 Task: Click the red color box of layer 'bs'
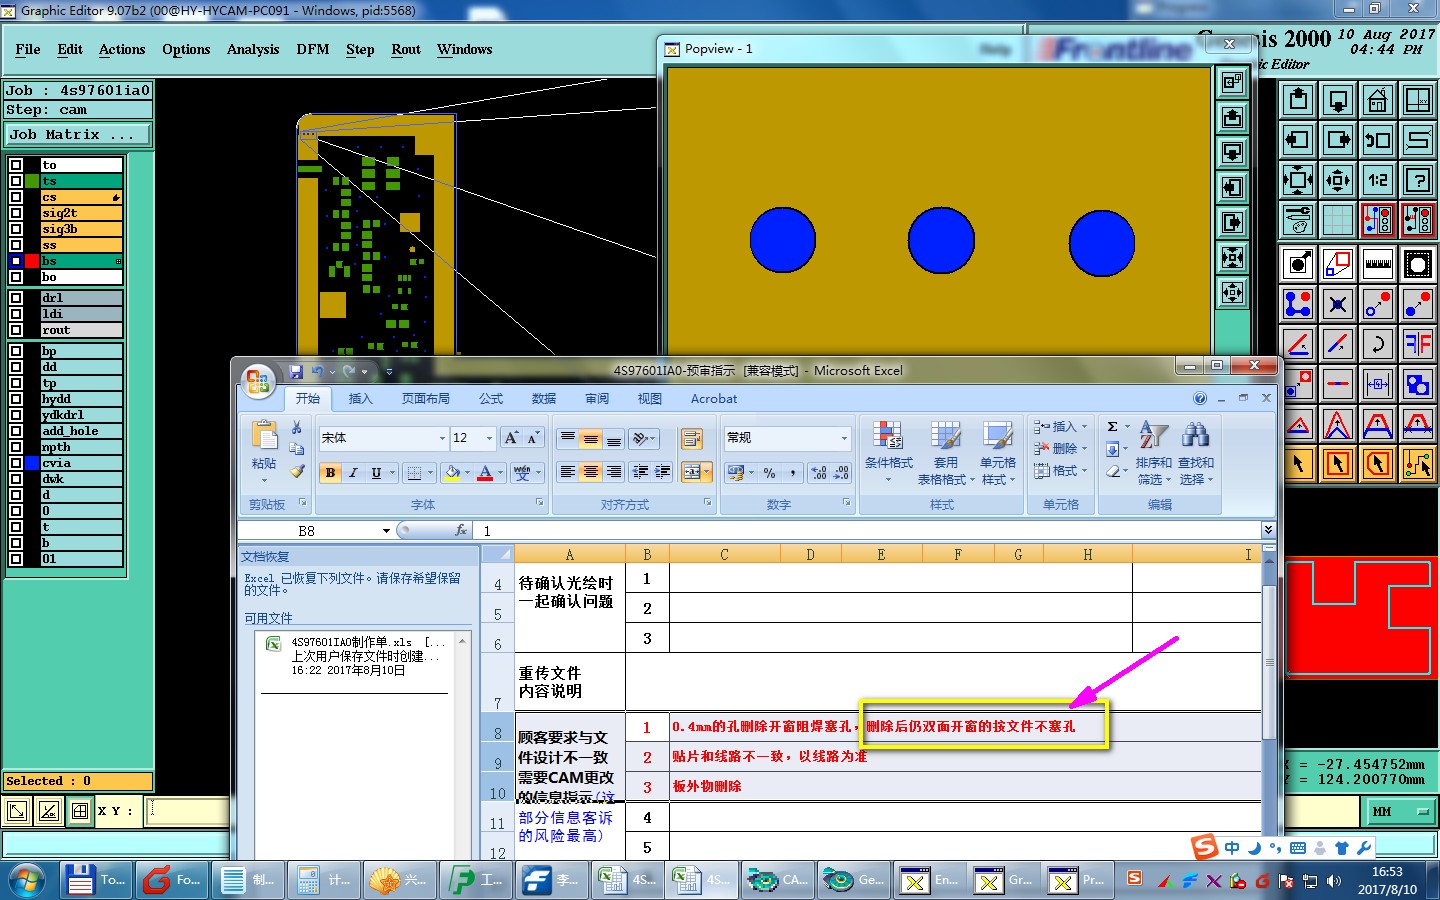click(32, 261)
